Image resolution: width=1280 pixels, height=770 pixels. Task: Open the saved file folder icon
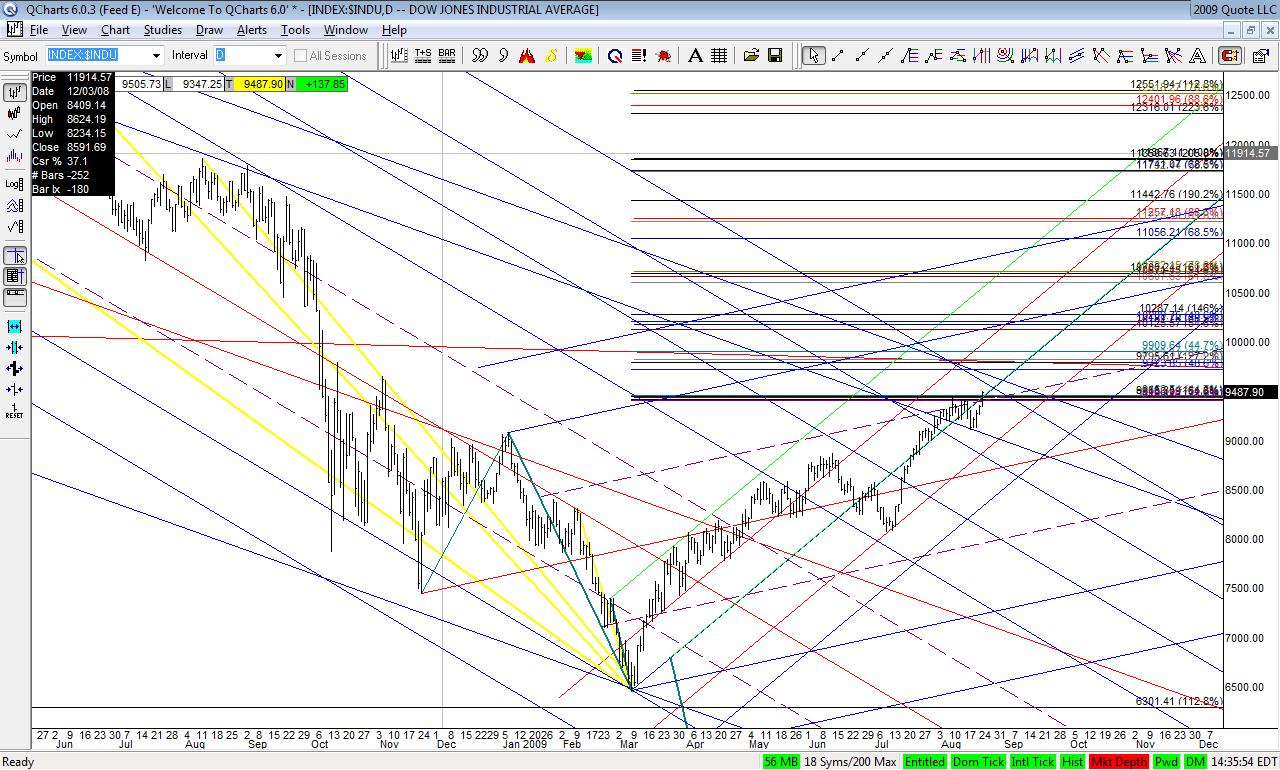coord(751,55)
